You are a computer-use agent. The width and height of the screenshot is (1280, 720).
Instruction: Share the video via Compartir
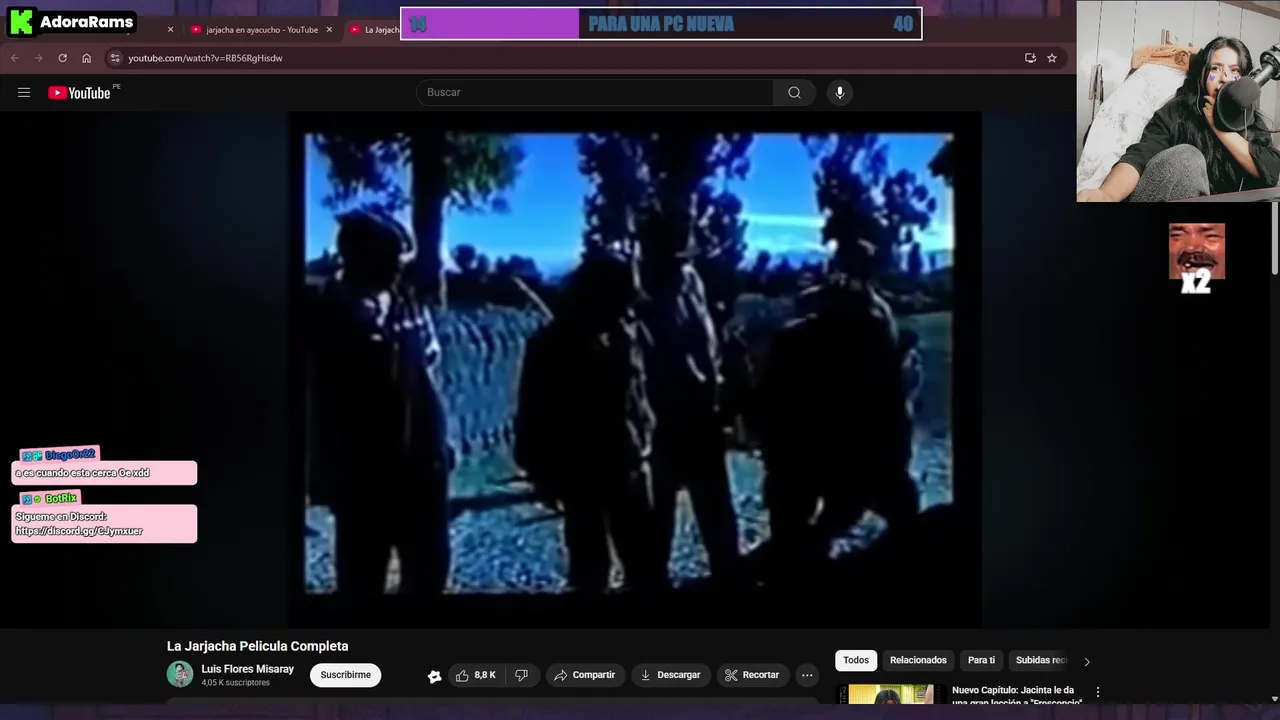click(585, 675)
